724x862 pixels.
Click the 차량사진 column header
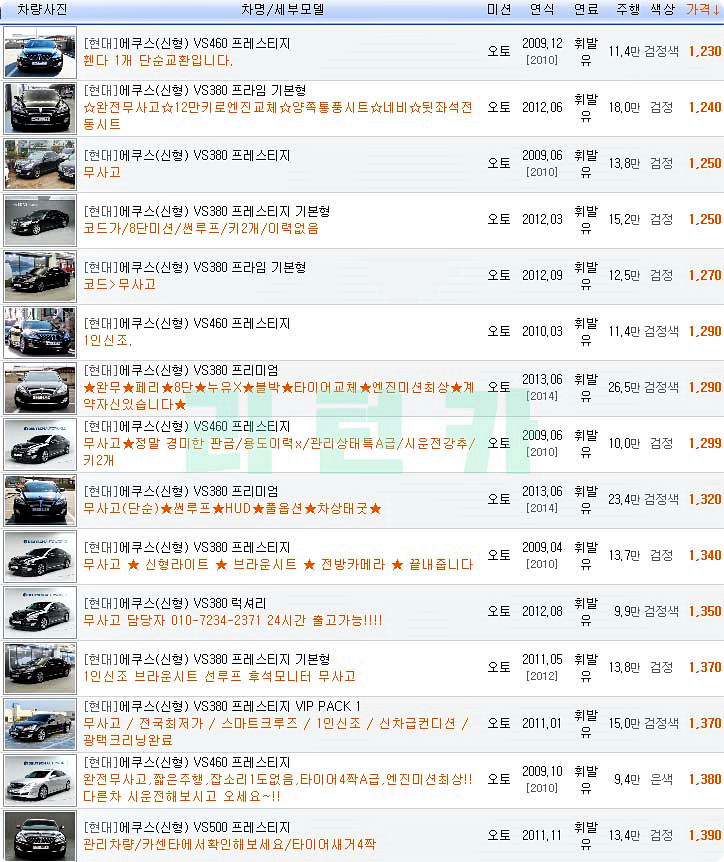pyautogui.click(x=42, y=9)
